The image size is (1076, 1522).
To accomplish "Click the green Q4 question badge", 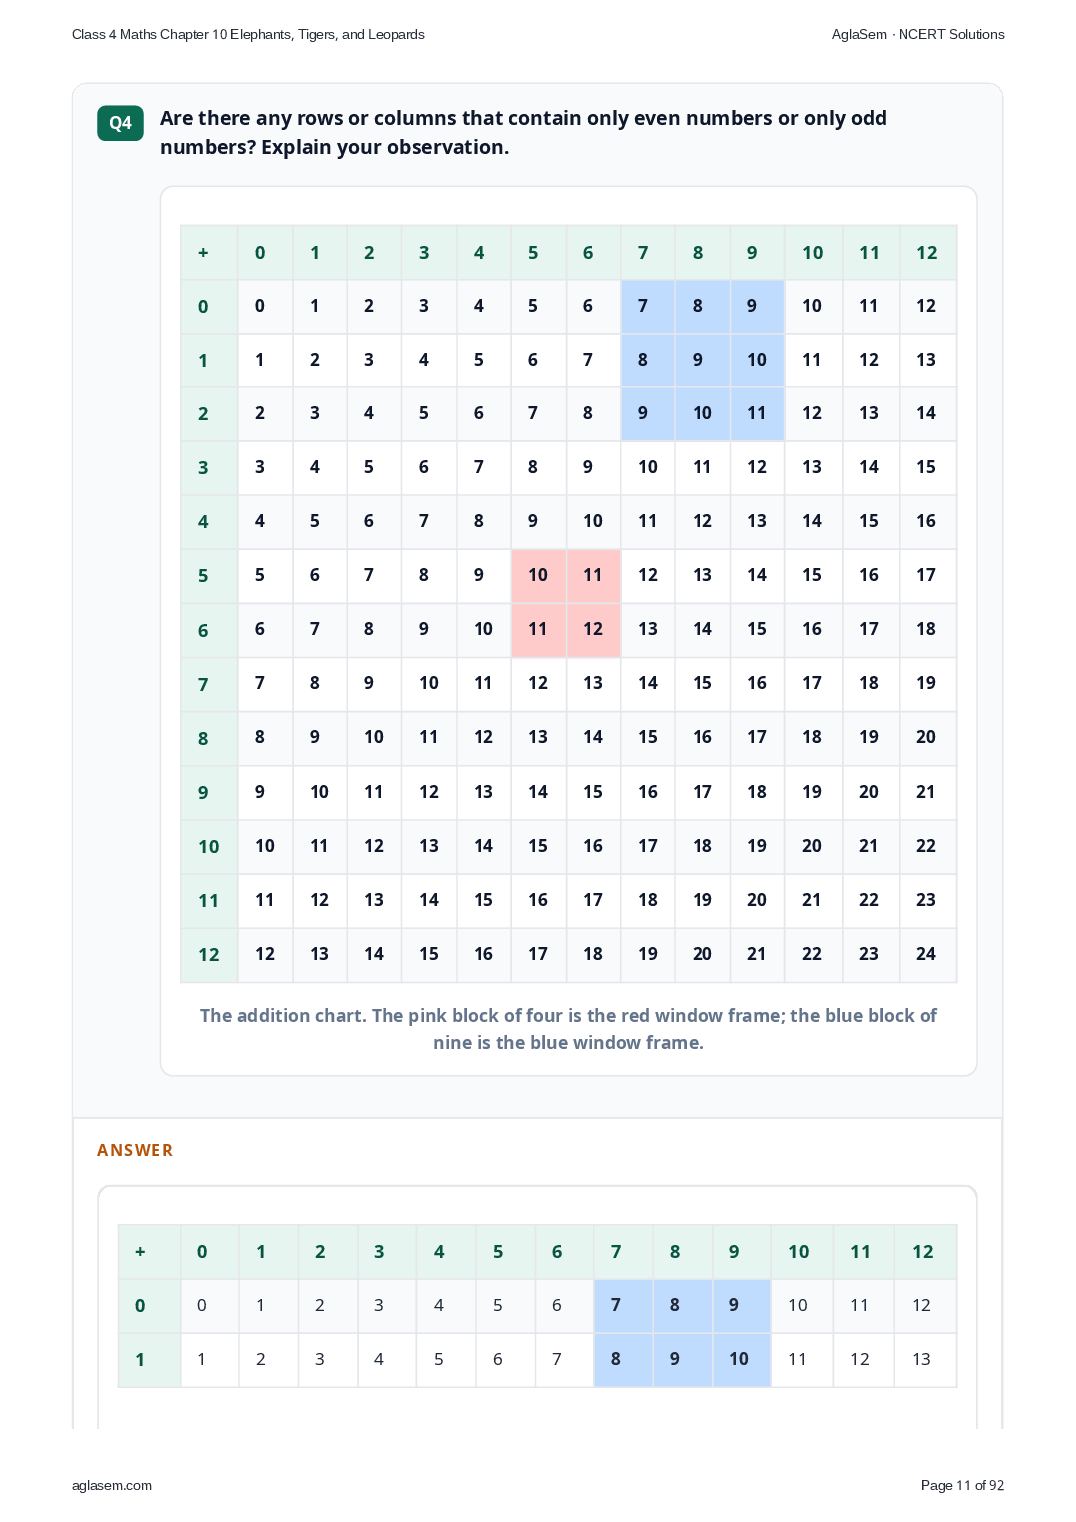I will pyautogui.click(x=120, y=123).
